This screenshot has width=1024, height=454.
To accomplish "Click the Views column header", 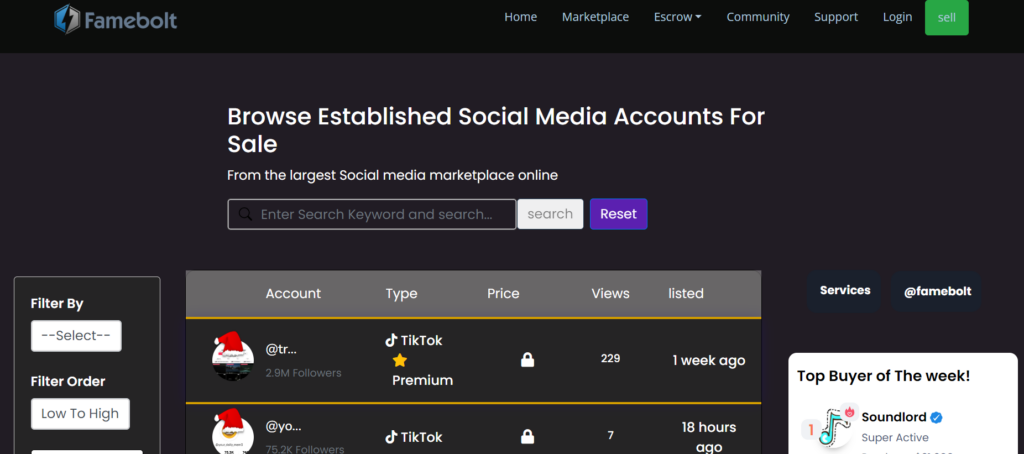I will click(x=610, y=294).
